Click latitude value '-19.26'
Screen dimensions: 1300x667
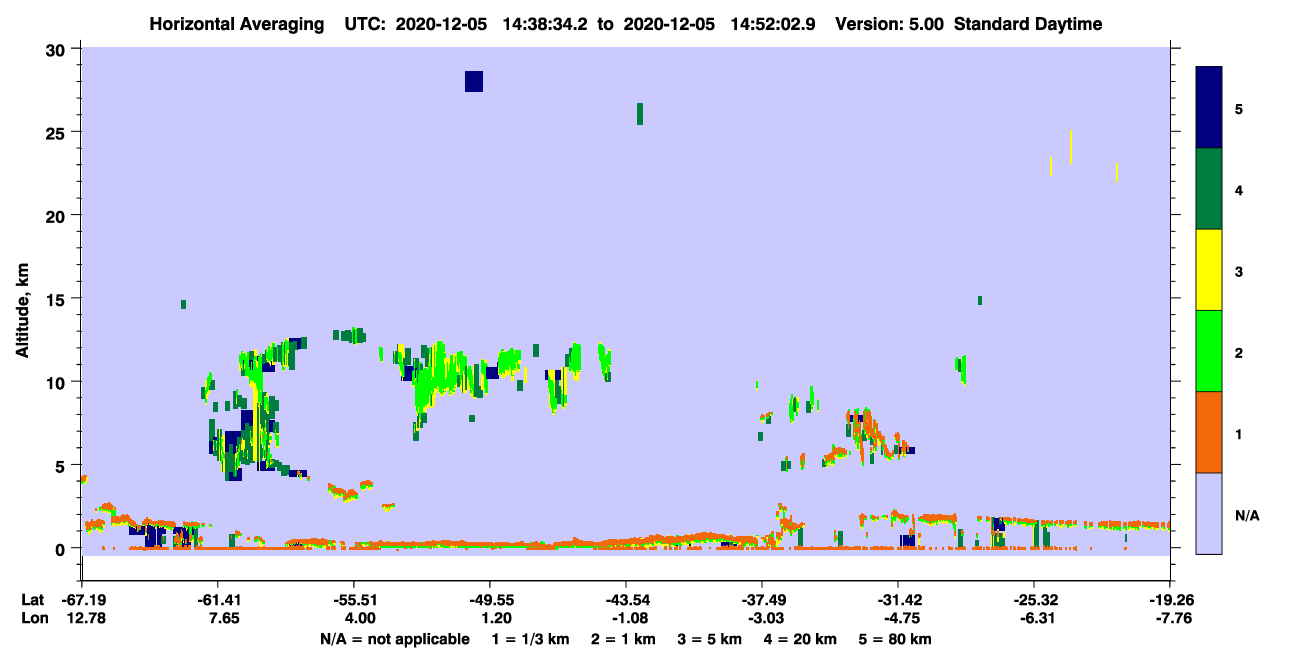1170,600
